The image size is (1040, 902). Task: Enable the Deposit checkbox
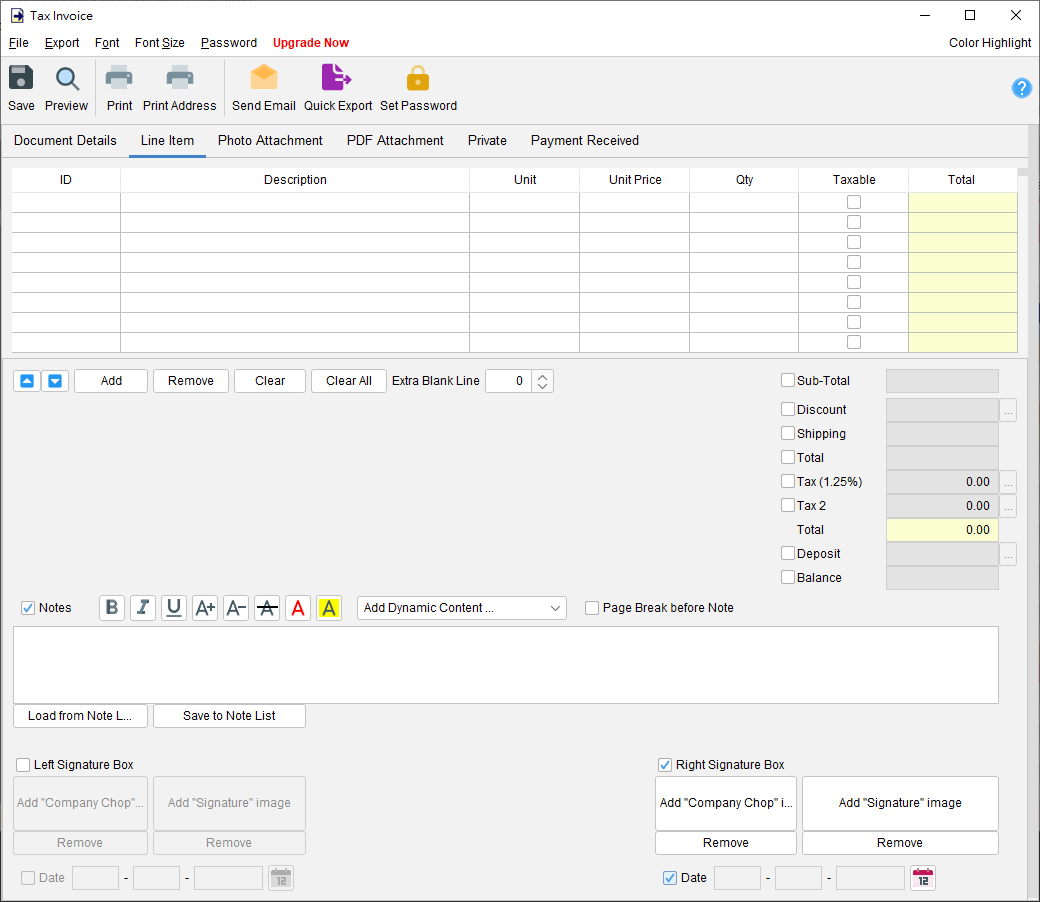tap(788, 553)
